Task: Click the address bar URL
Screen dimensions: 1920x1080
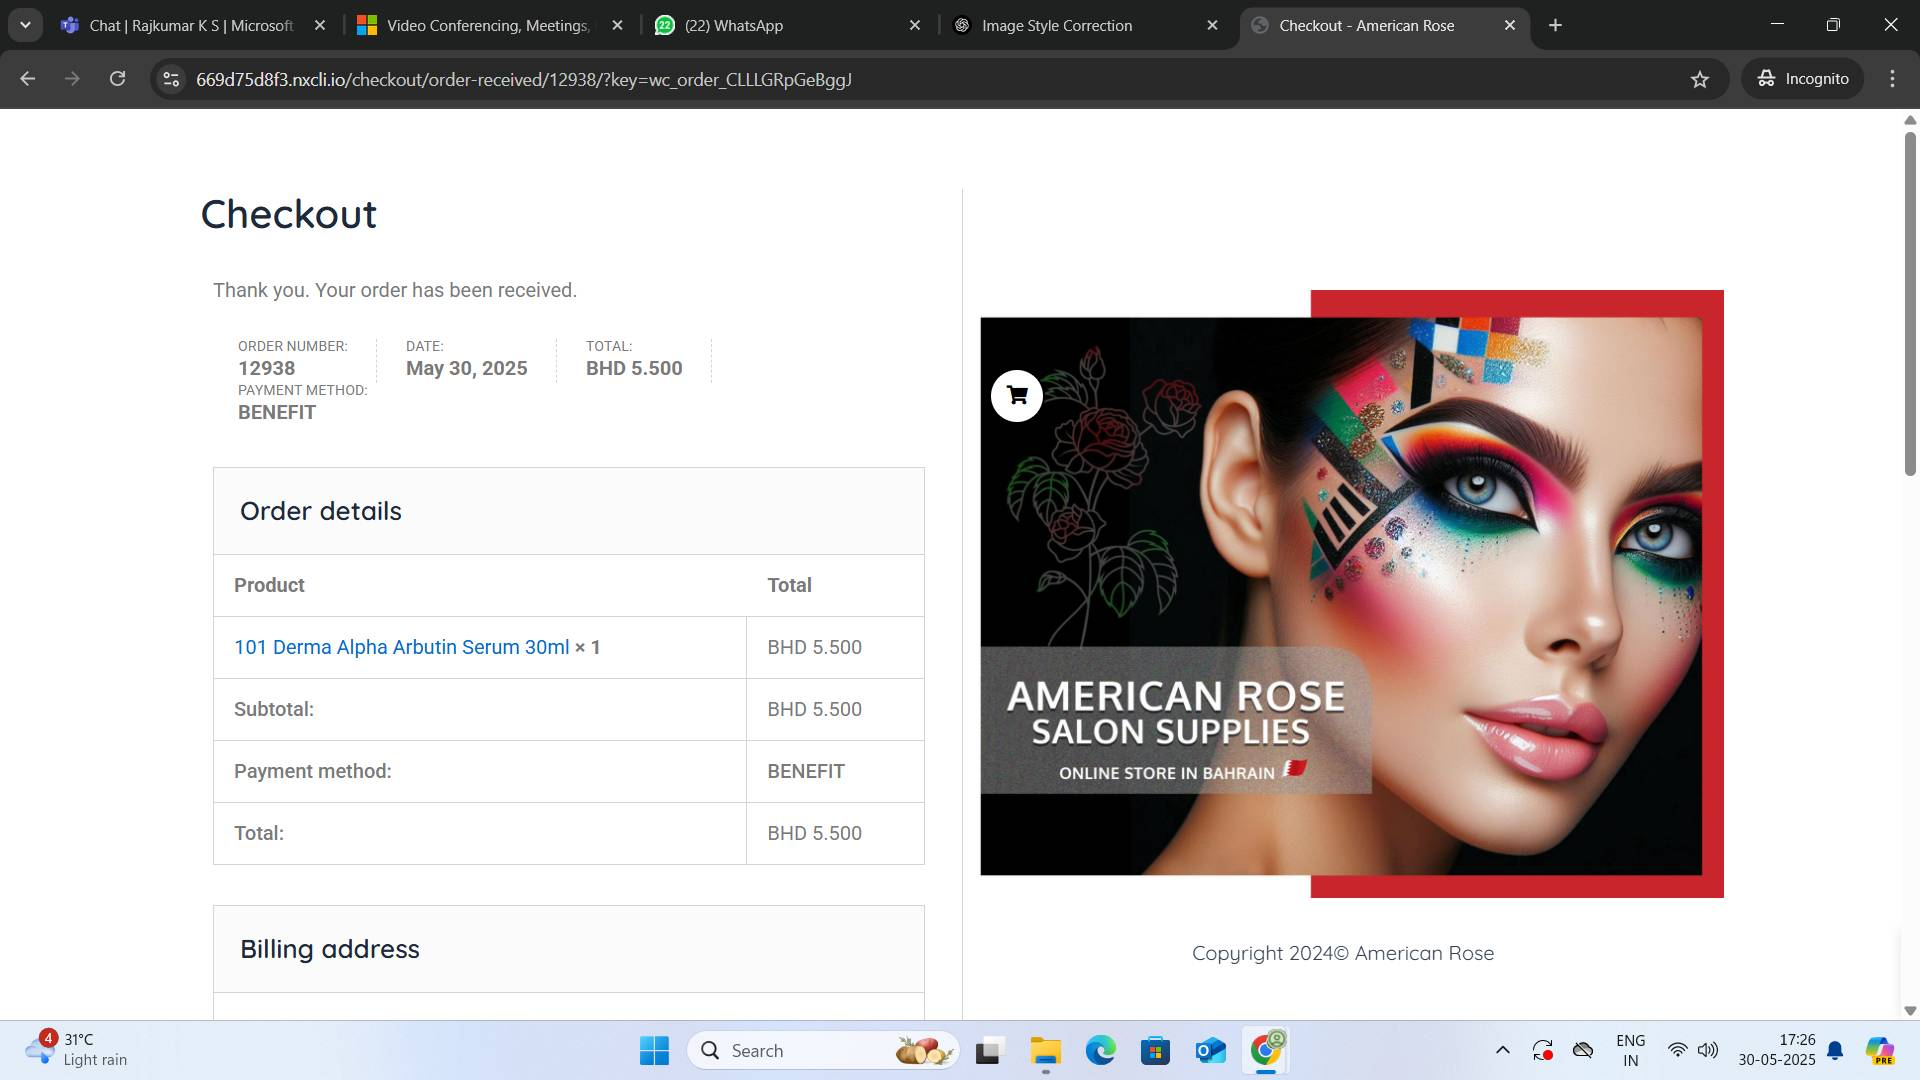Action: coord(523,79)
